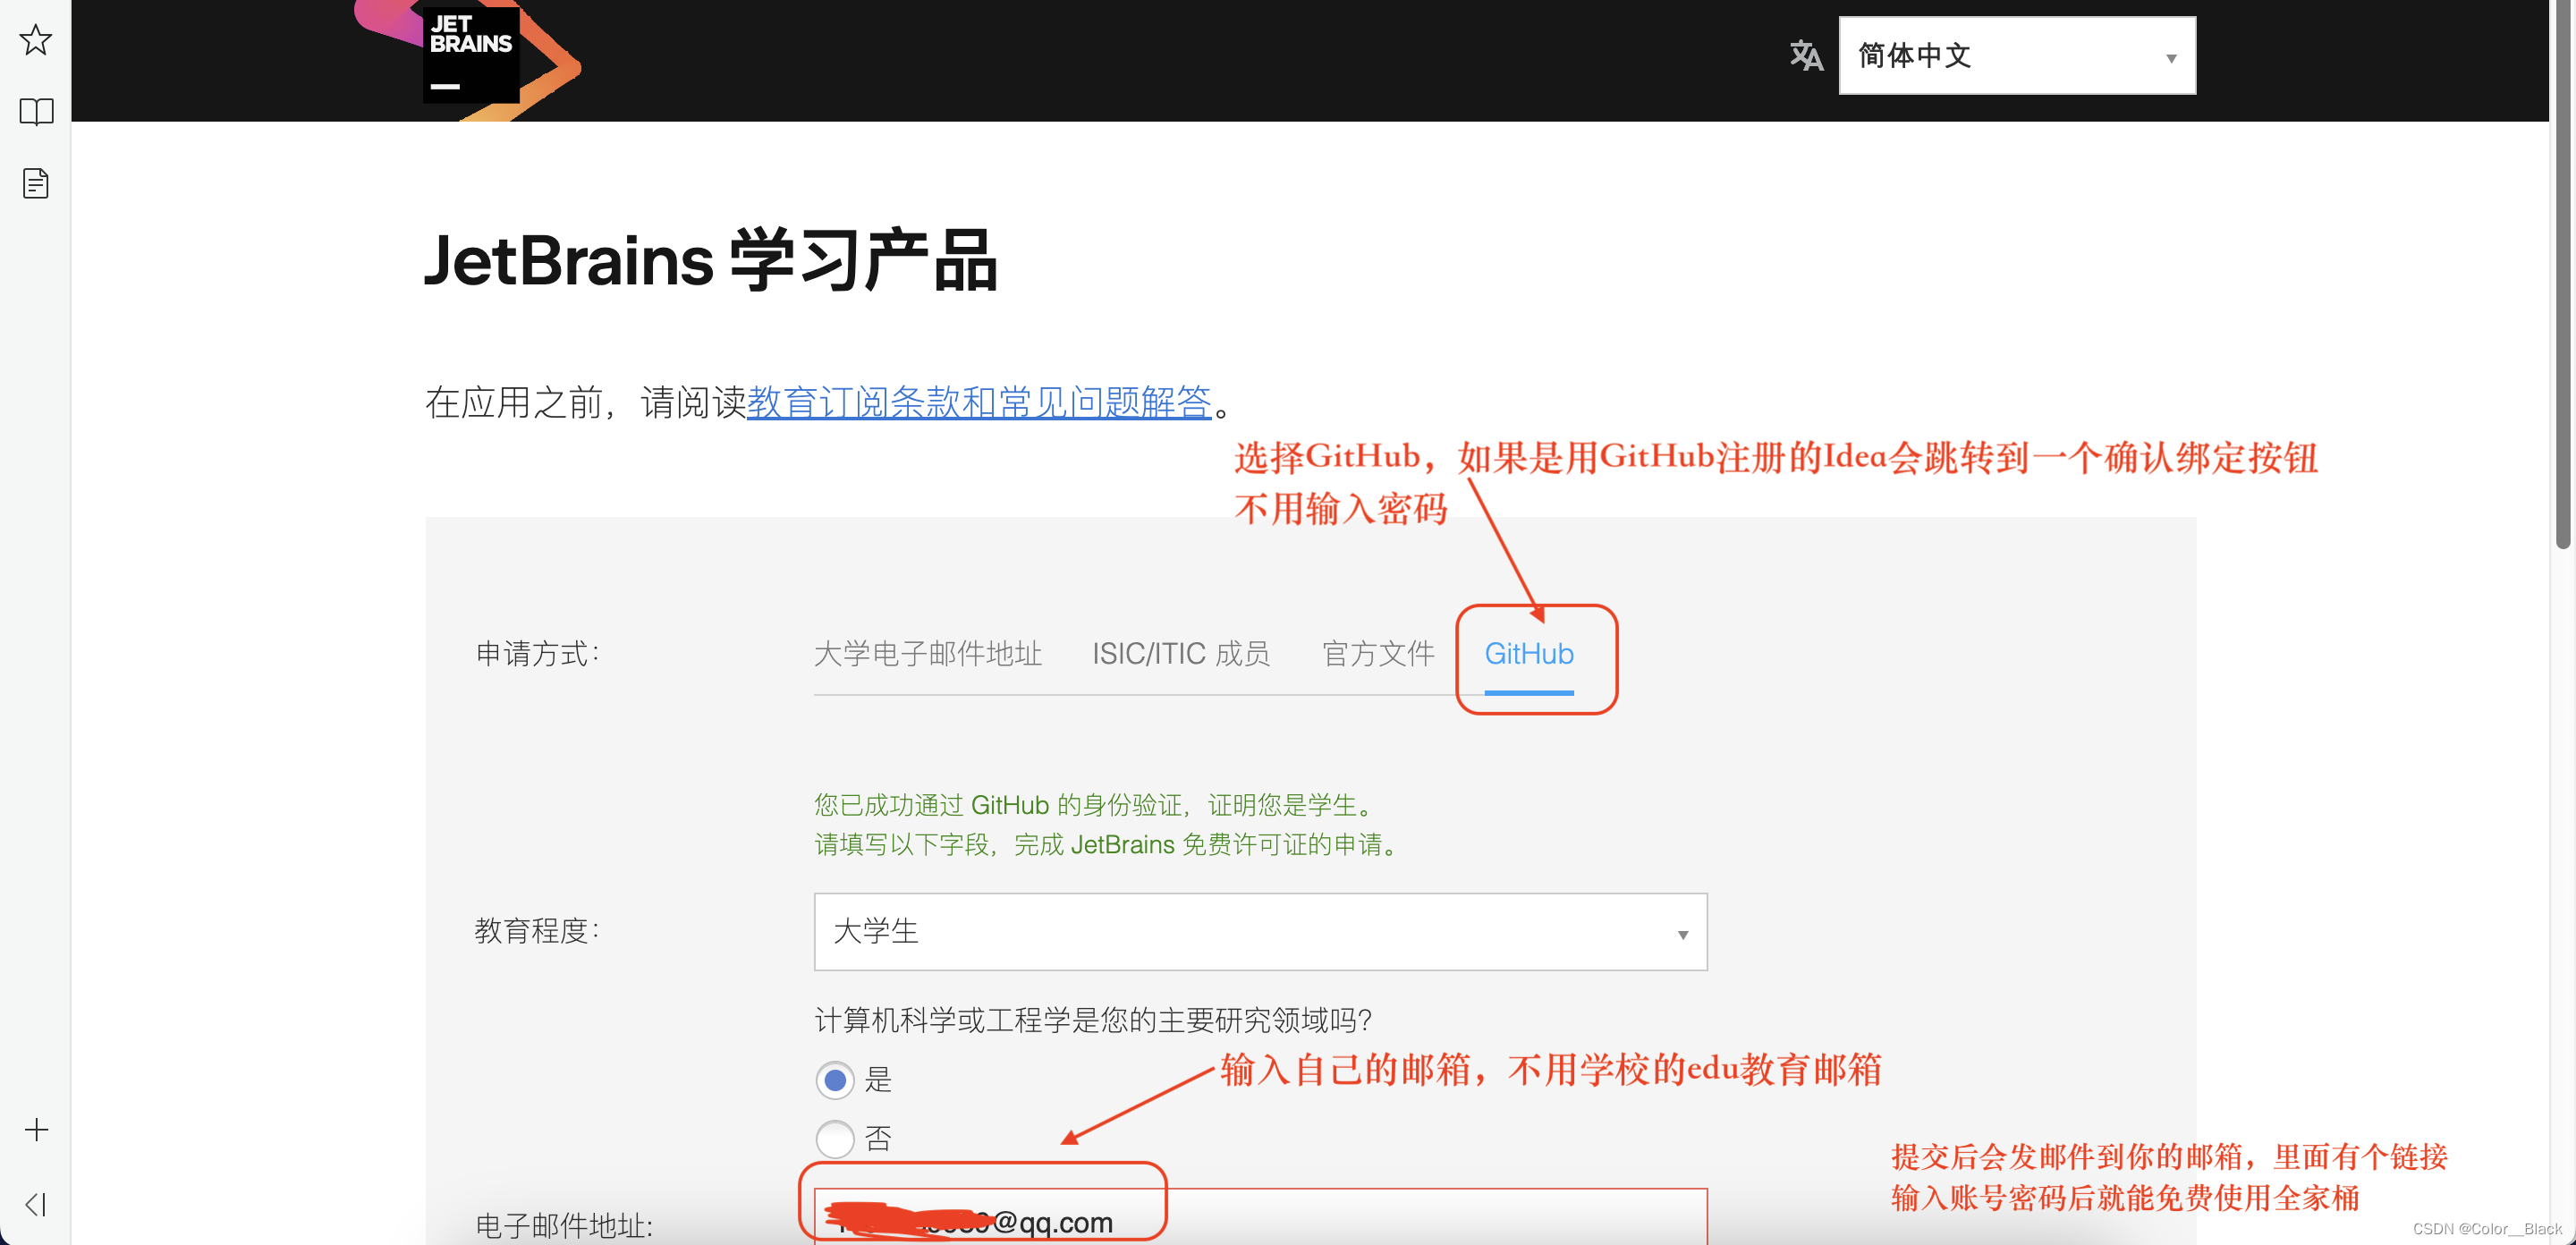The image size is (2576, 1245).
Task: Select the 是 radio button
Action: pyautogui.click(x=835, y=1080)
